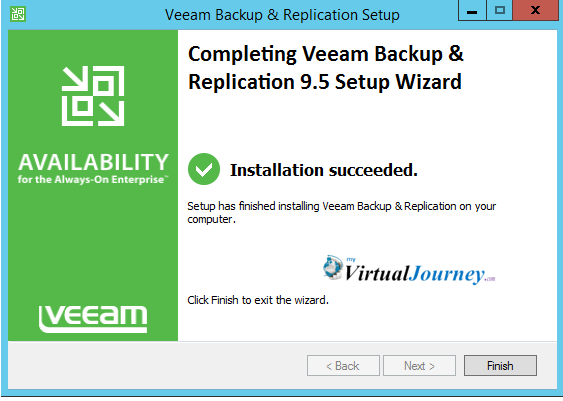
Task: Click the large white Veeam arrows logo
Action: pos(93,96)
